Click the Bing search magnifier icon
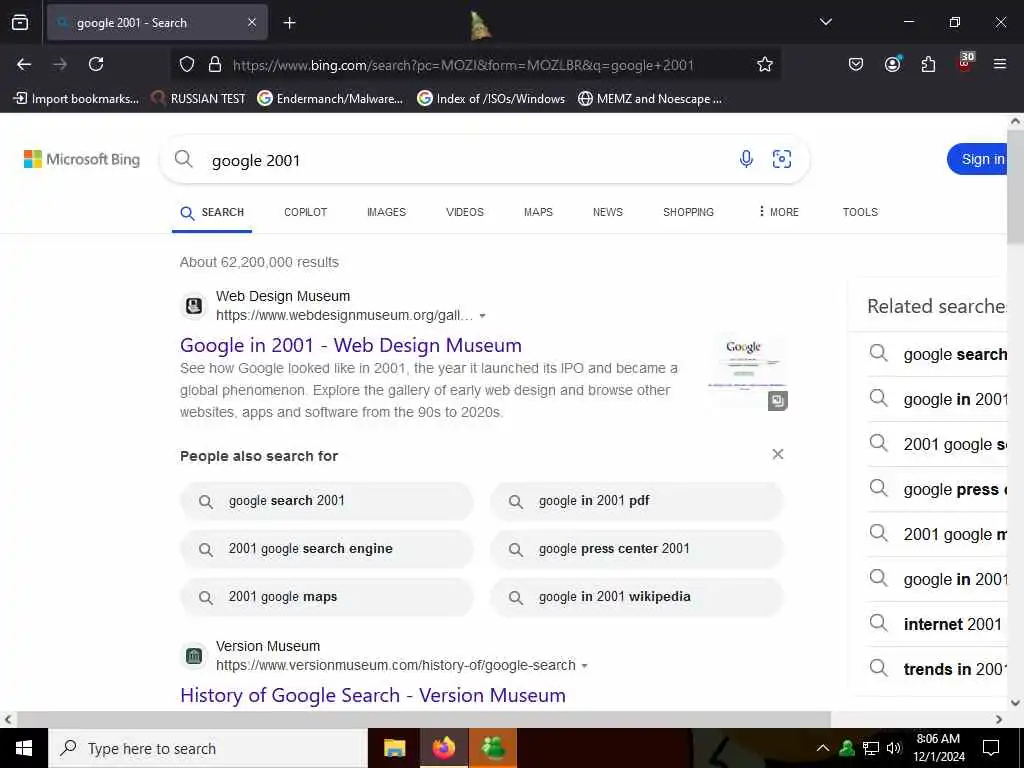The width and height of the screenshot is (1024, 768). coord(184,159)
